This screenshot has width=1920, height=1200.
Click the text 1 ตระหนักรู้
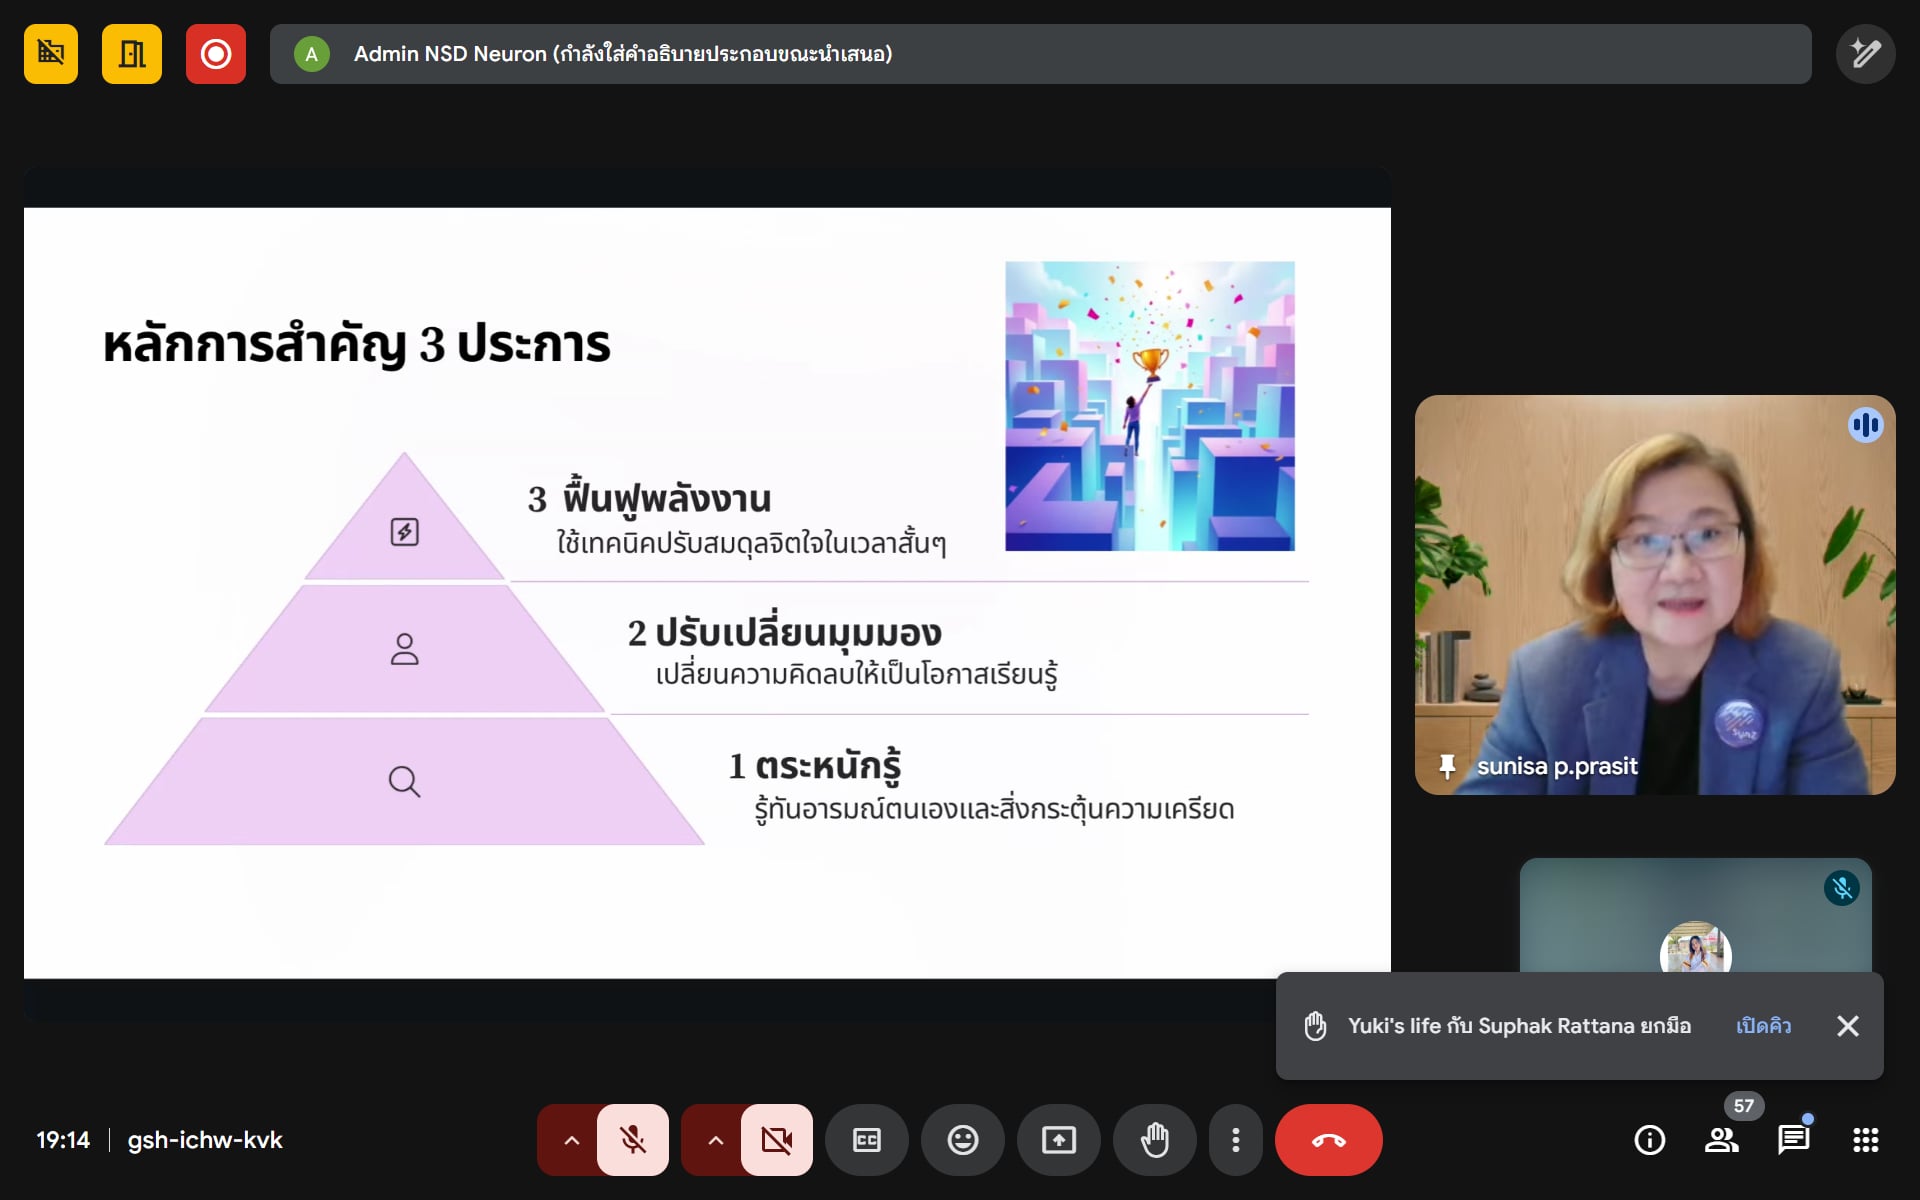pos(815,767)
